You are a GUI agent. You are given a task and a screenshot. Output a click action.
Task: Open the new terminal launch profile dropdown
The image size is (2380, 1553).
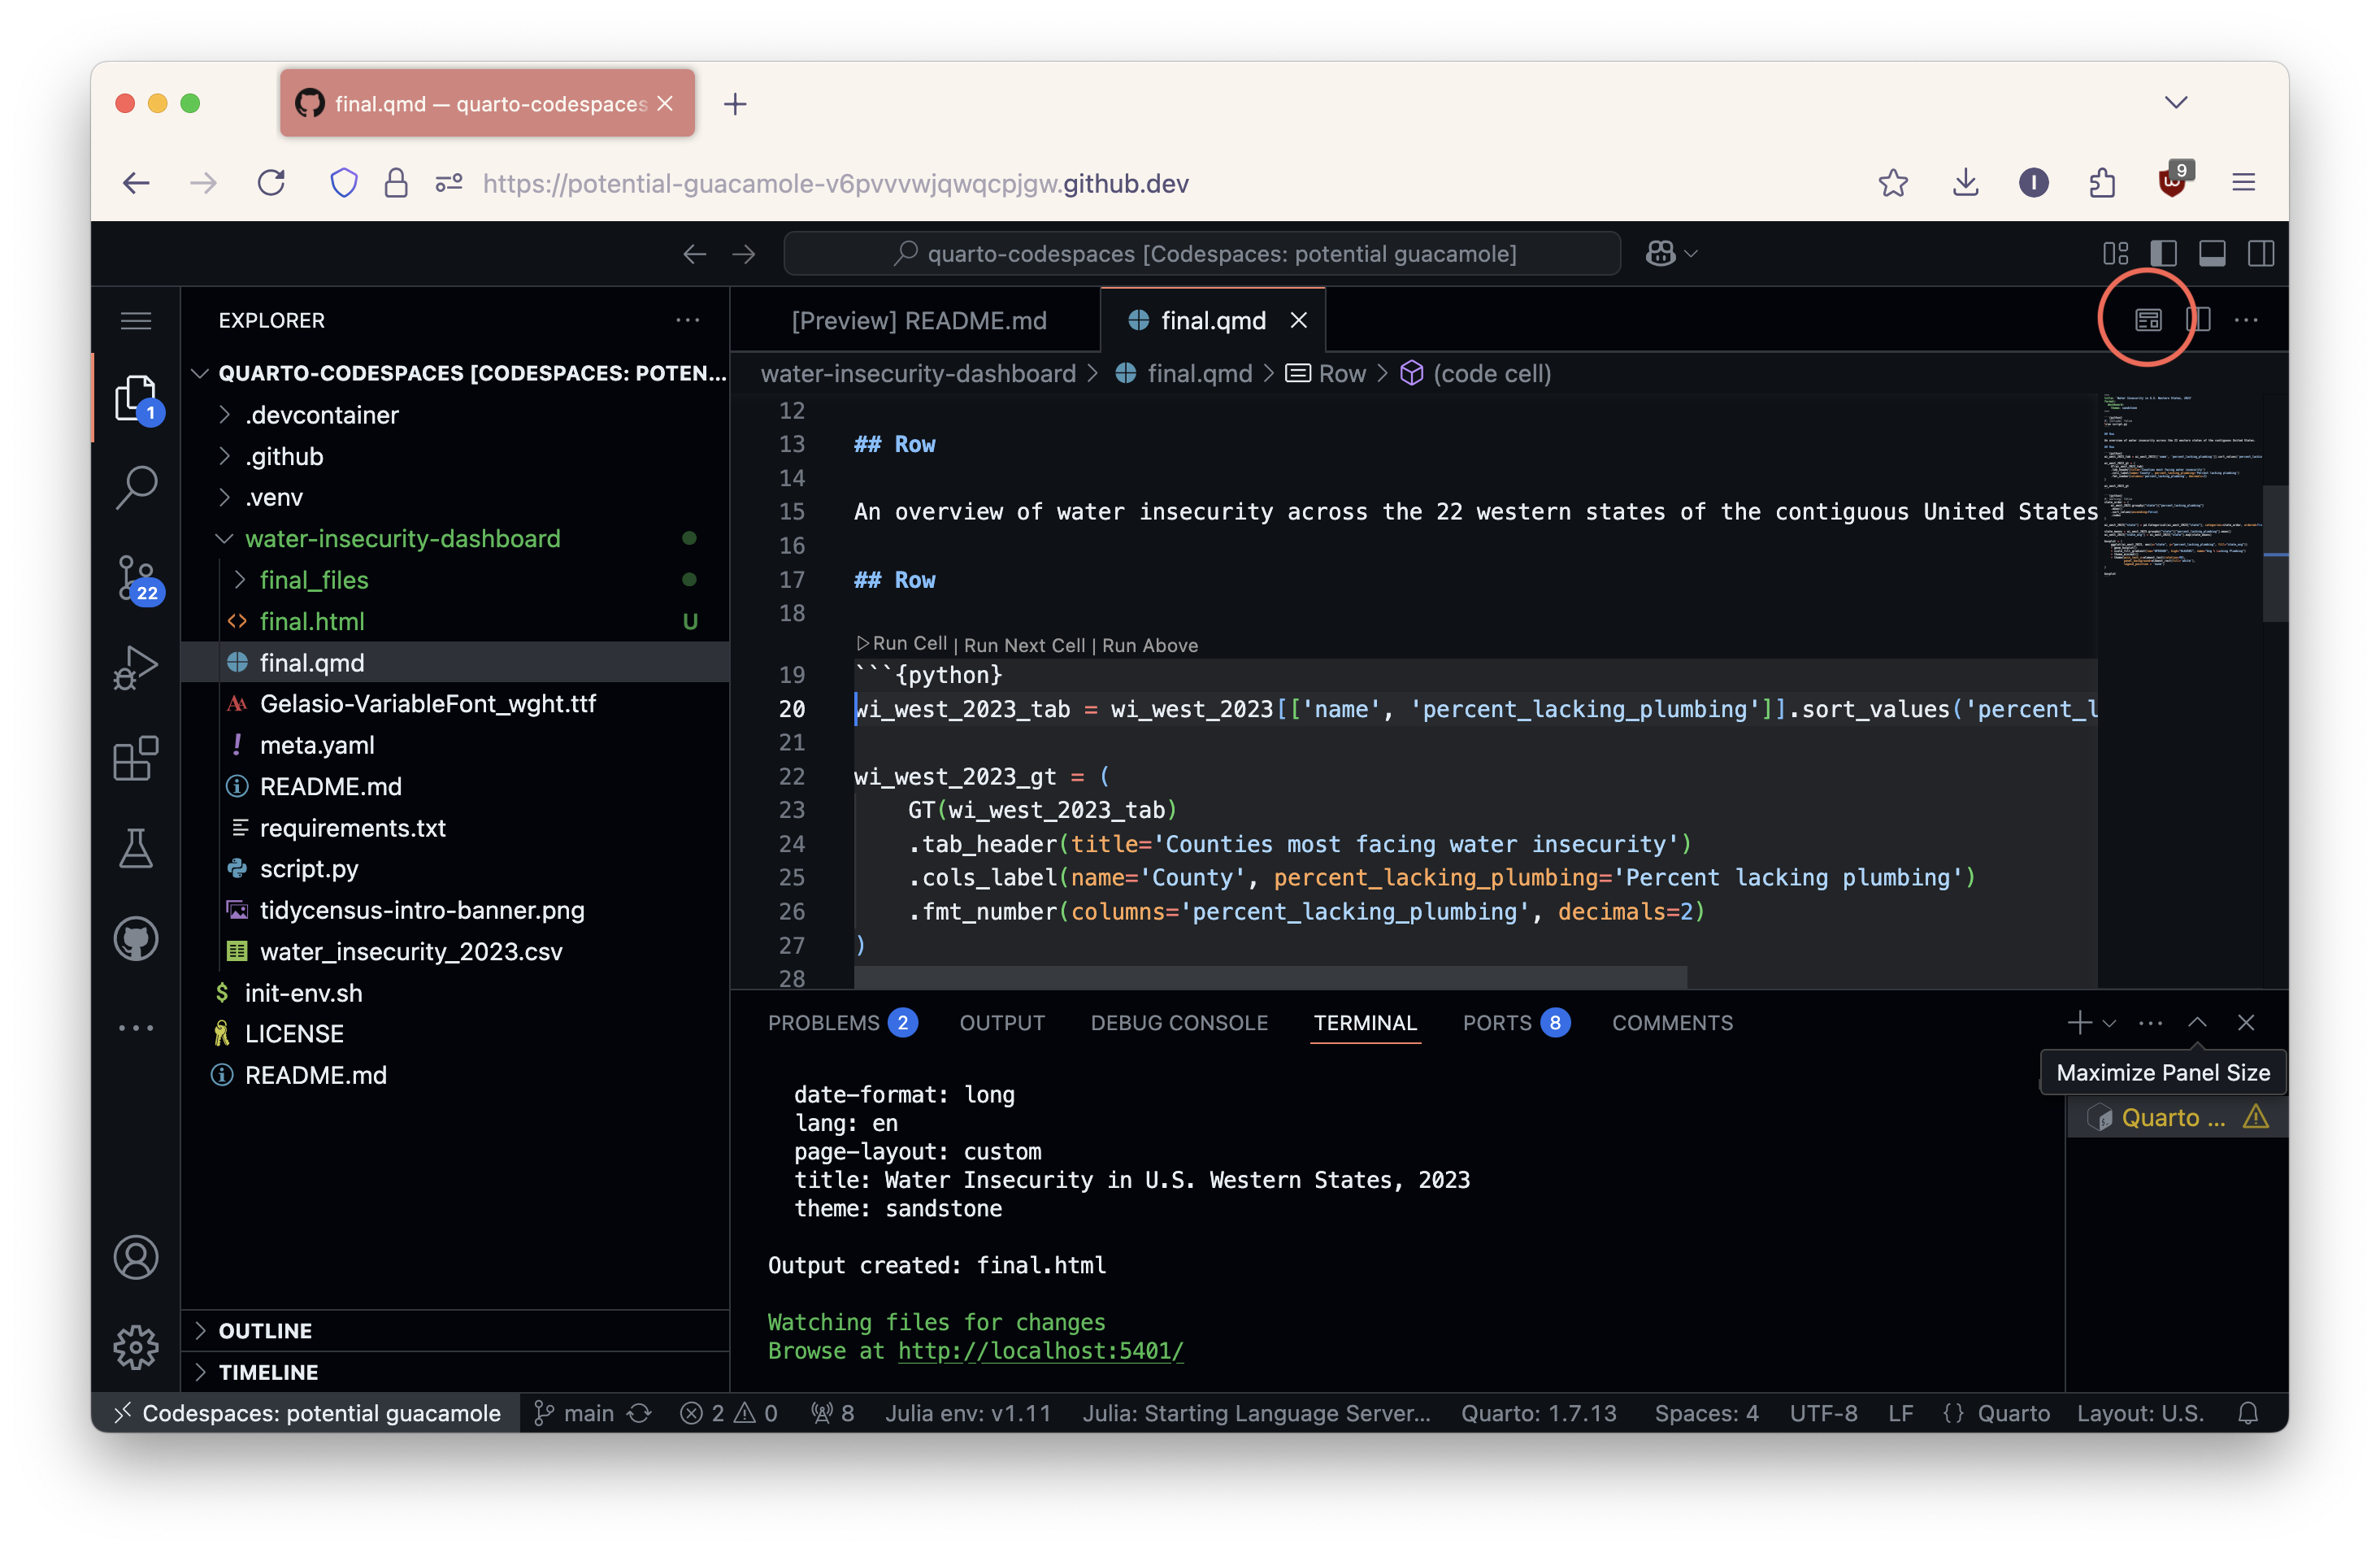[2110, 1023]
